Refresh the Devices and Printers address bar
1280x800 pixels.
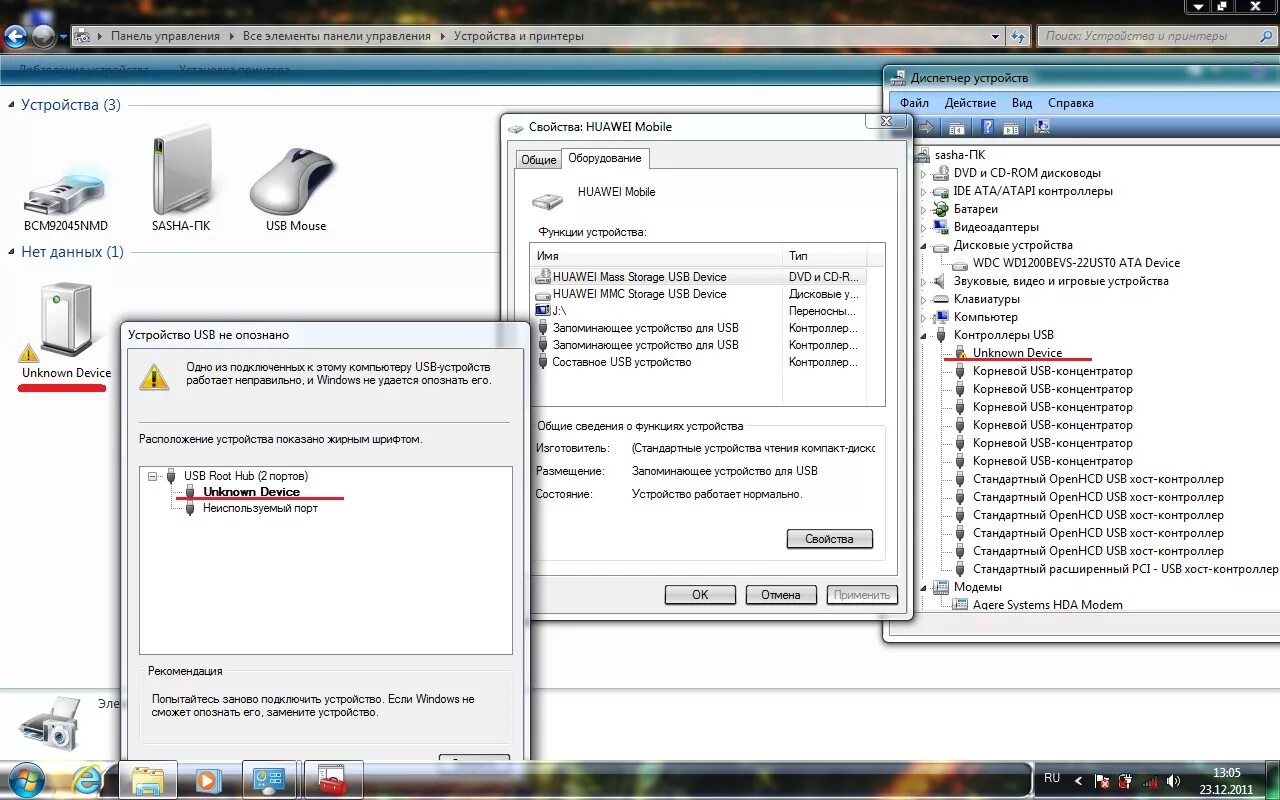point(1018,36)
